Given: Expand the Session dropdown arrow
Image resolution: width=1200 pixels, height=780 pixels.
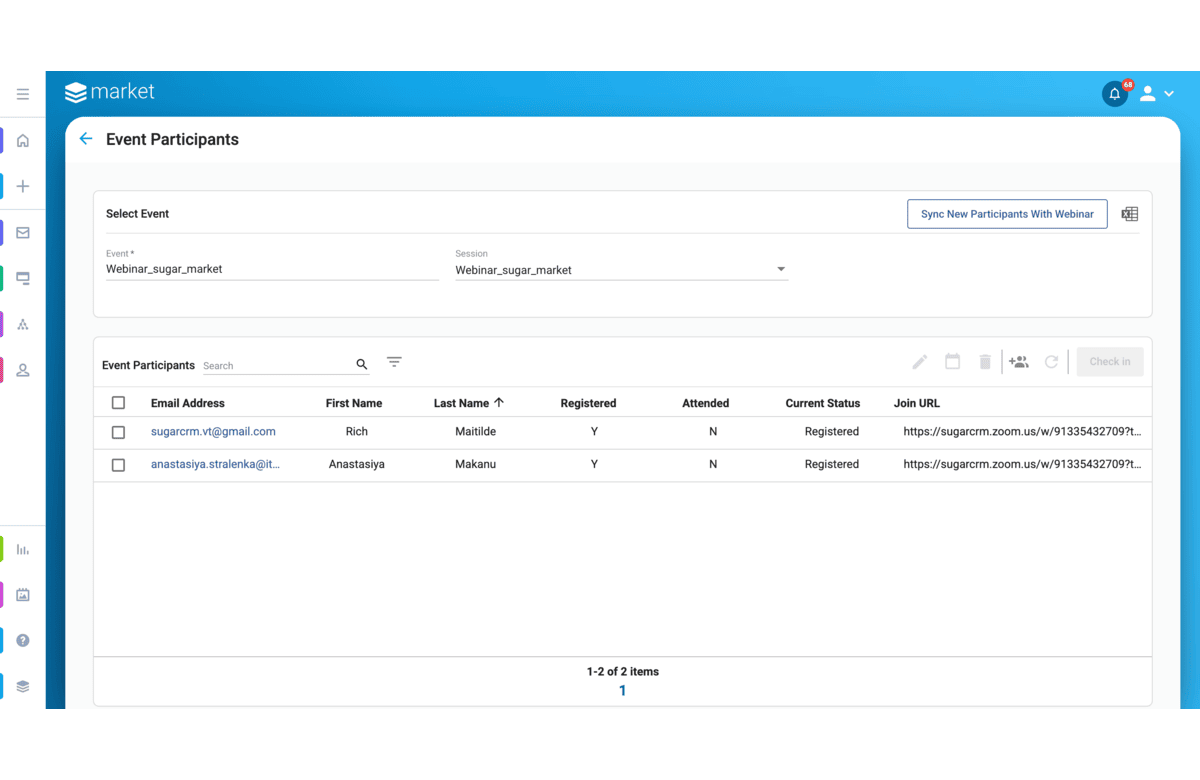Looking at the screenshot, I should pos(781,269).
